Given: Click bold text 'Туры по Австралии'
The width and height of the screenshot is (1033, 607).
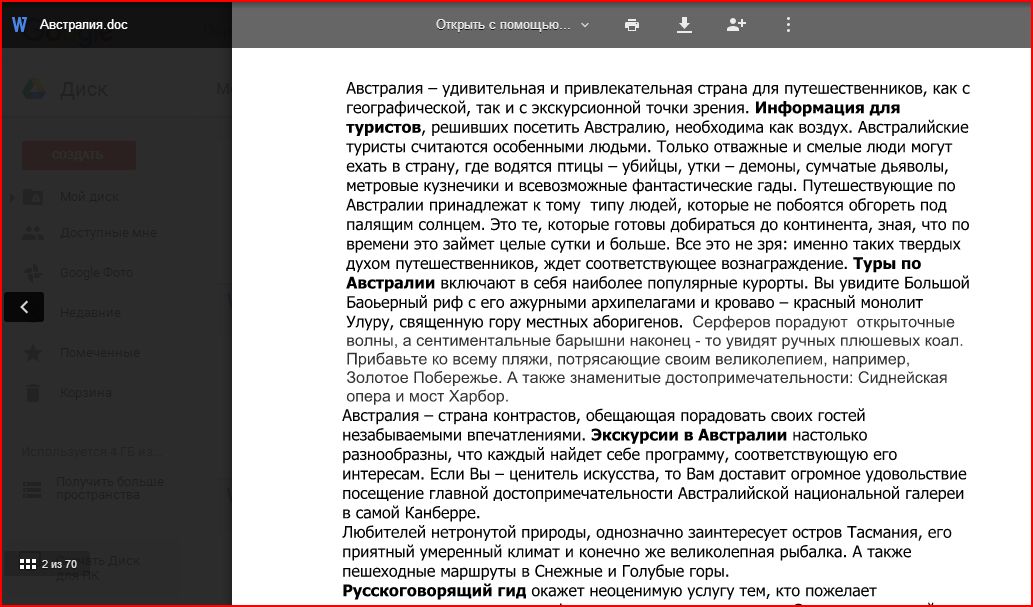Looking at the screenshot, I should (634, 274).
